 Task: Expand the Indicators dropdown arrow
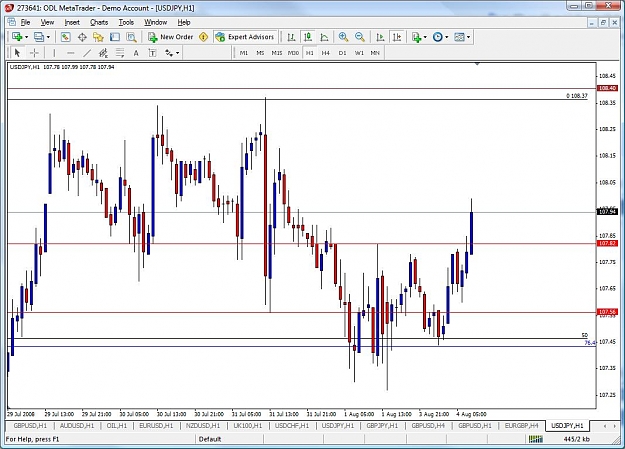click(425, 37)
